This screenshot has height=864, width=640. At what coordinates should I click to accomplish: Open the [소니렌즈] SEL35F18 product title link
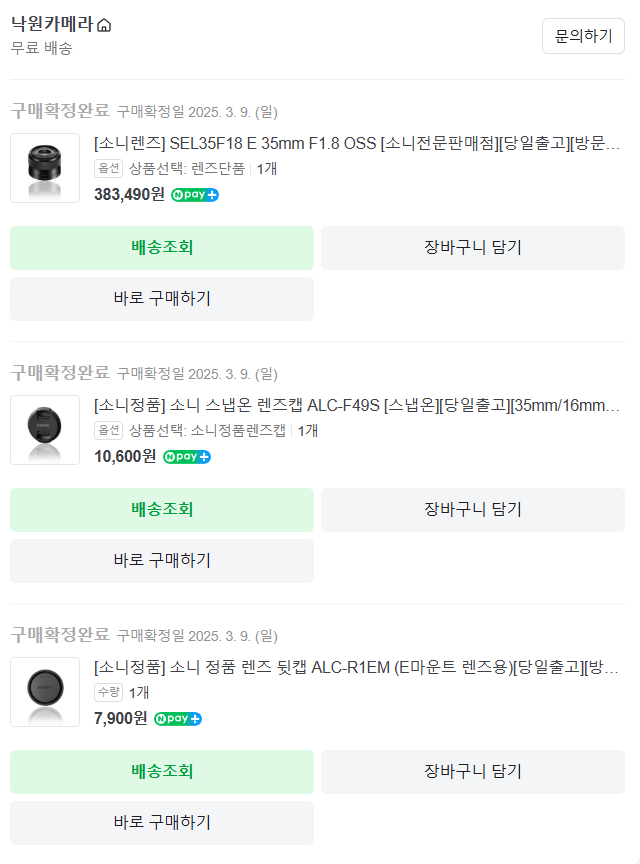pyautogui.click(x=357, y=144)
